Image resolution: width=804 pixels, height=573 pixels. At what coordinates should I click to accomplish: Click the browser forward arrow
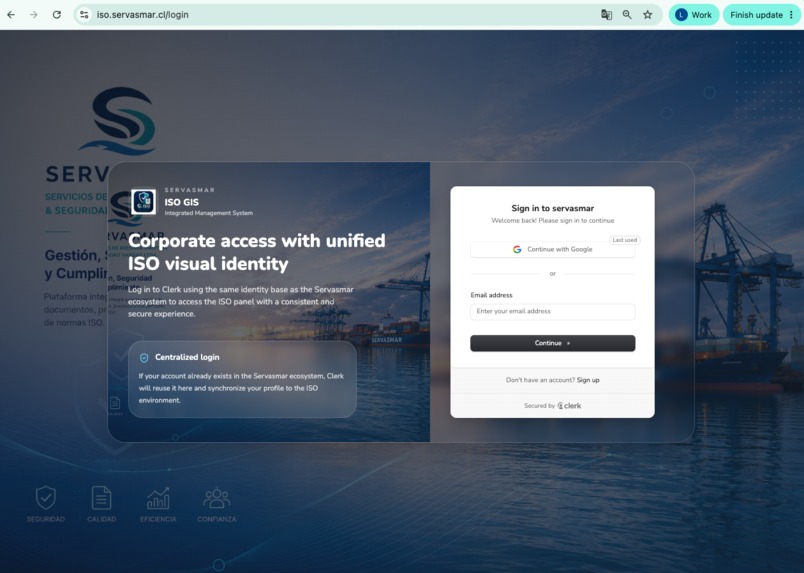[x=34, y=15]
